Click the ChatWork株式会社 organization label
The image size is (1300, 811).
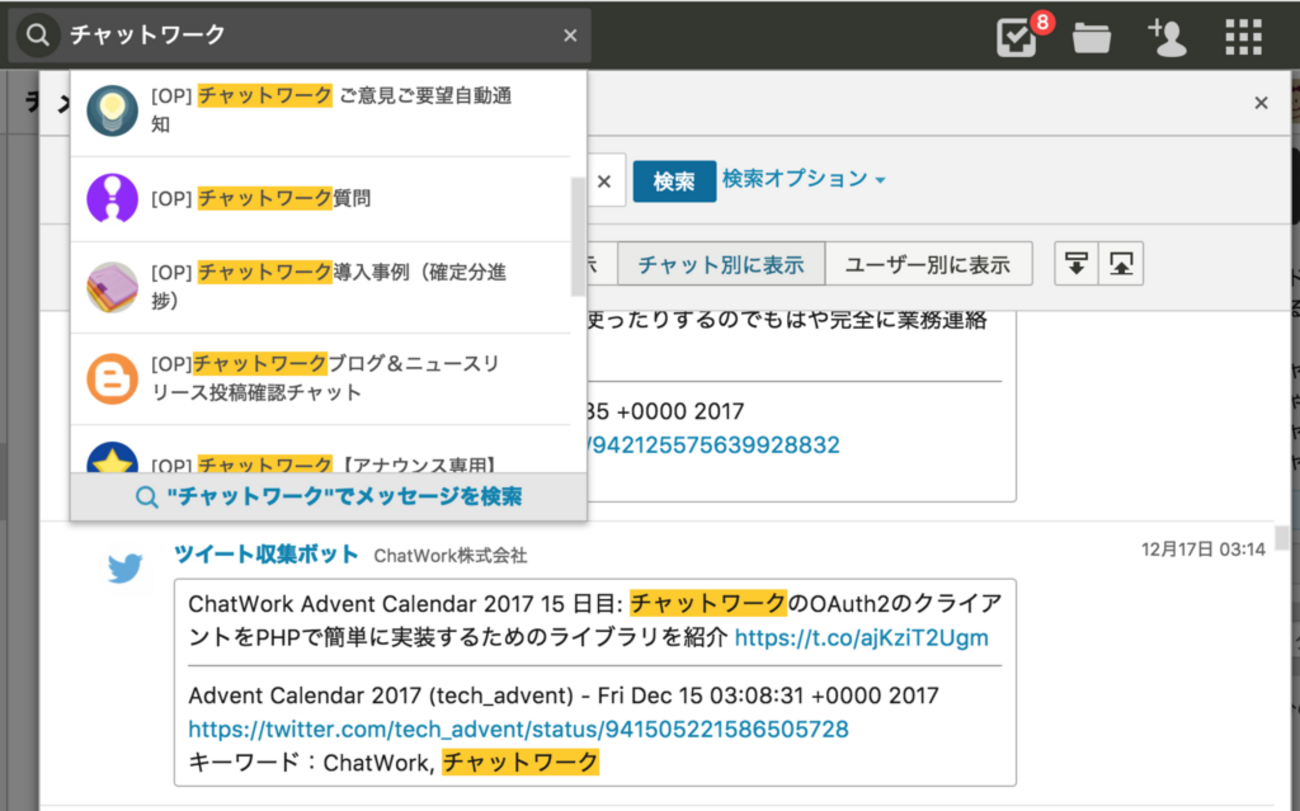(x=450, y=555)
